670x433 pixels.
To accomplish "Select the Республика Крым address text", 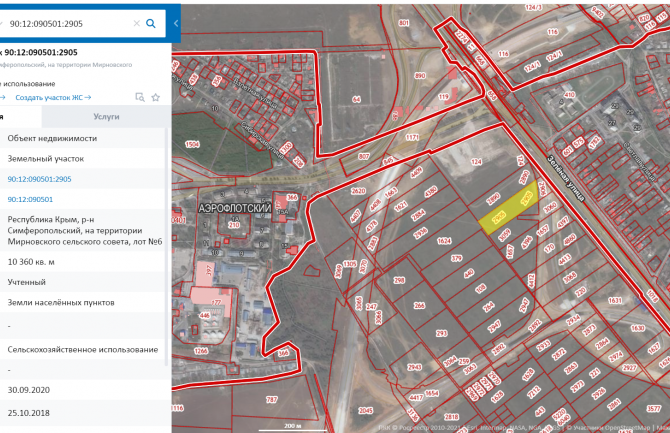I will [x=85, y=230].
